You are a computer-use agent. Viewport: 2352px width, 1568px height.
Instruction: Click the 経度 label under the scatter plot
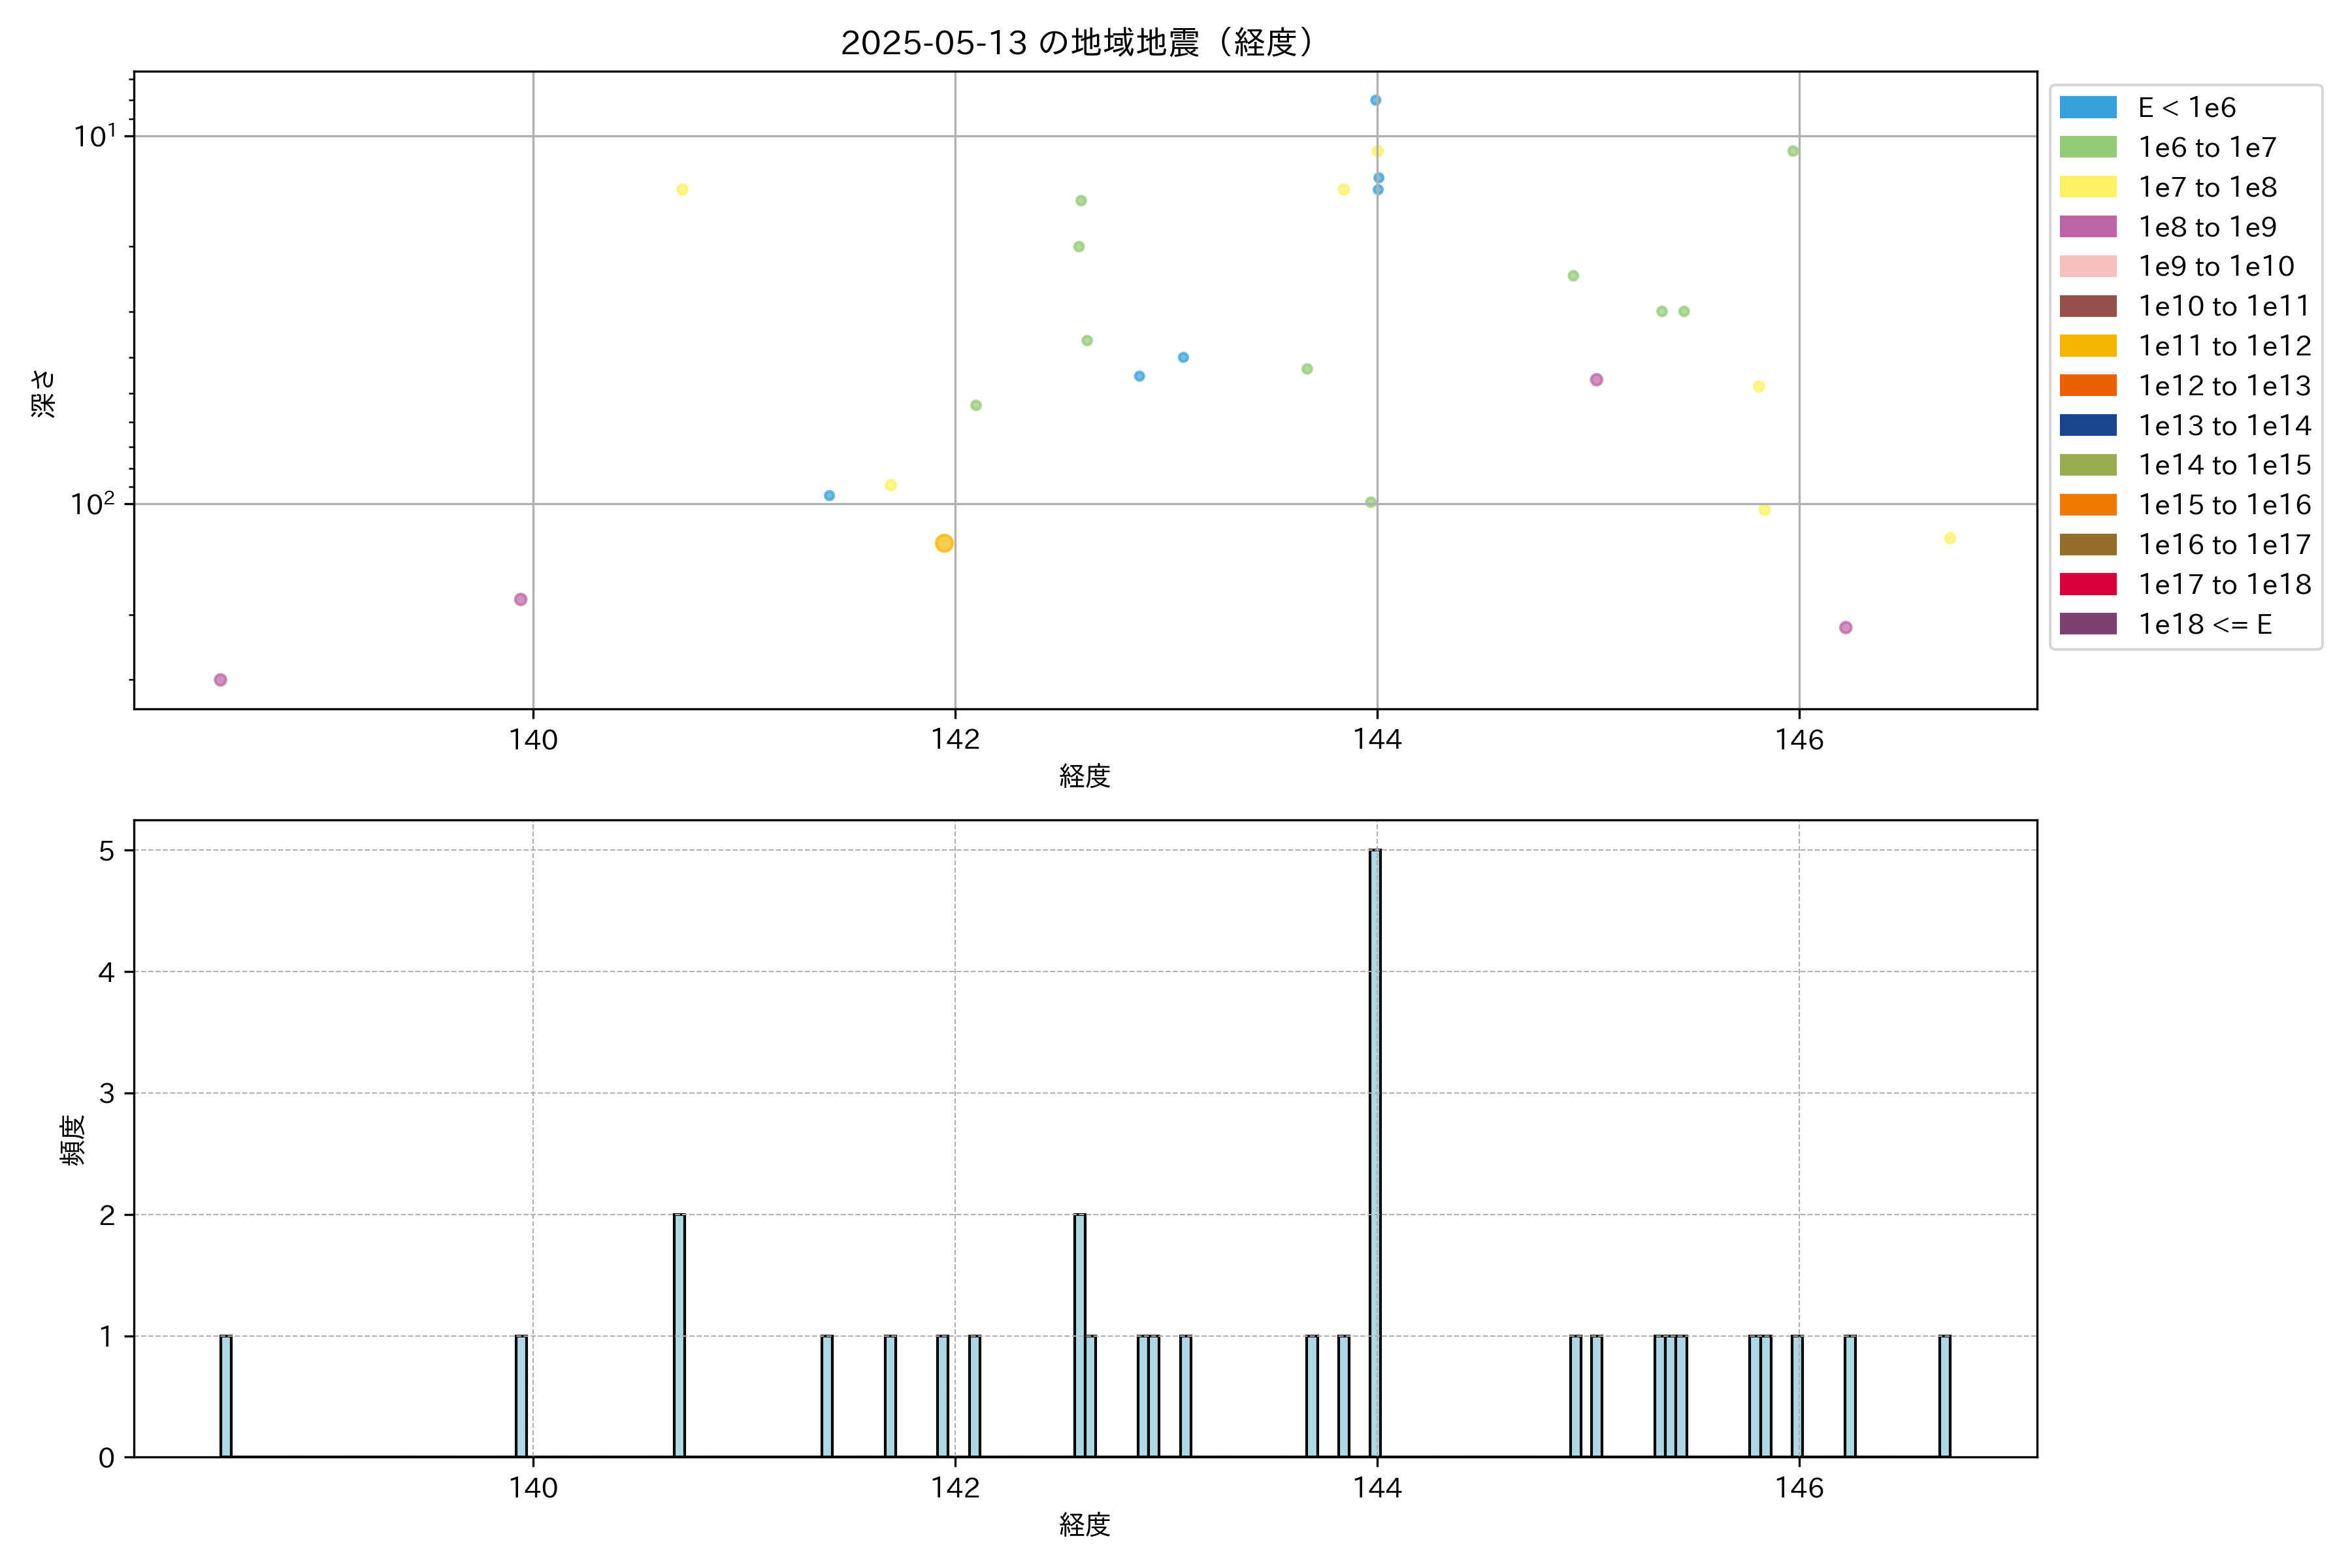(1085, 776)
